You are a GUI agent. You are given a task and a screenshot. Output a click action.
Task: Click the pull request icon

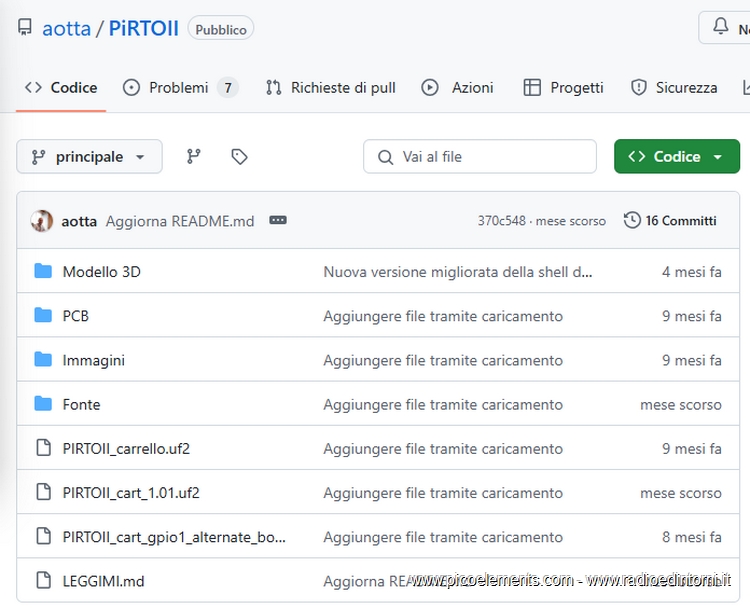[x=274, y=88]
